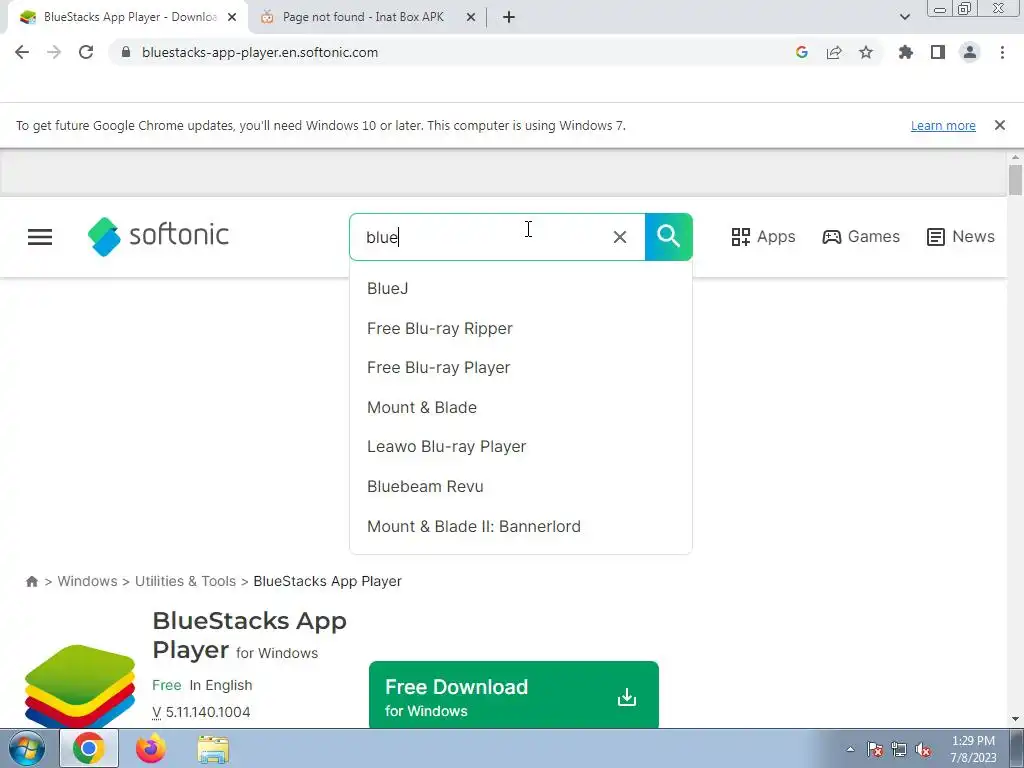View site info via the lock icon
This screenshot has width=1024, height=768.
pos(126,52)
